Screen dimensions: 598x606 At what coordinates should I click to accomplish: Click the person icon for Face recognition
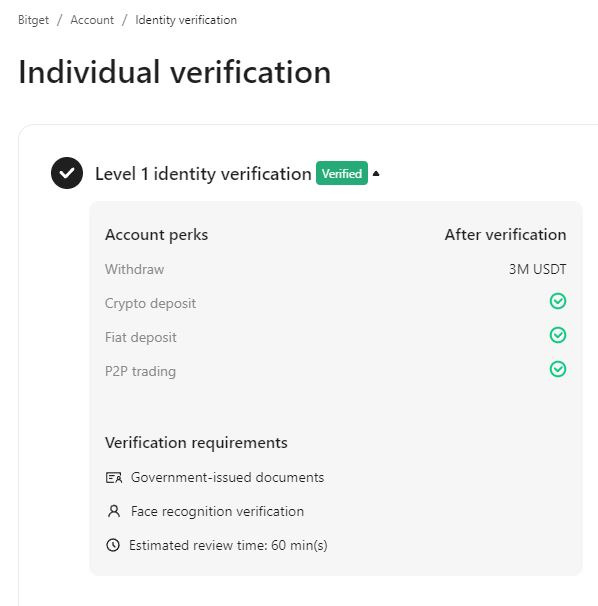[114, 511]
